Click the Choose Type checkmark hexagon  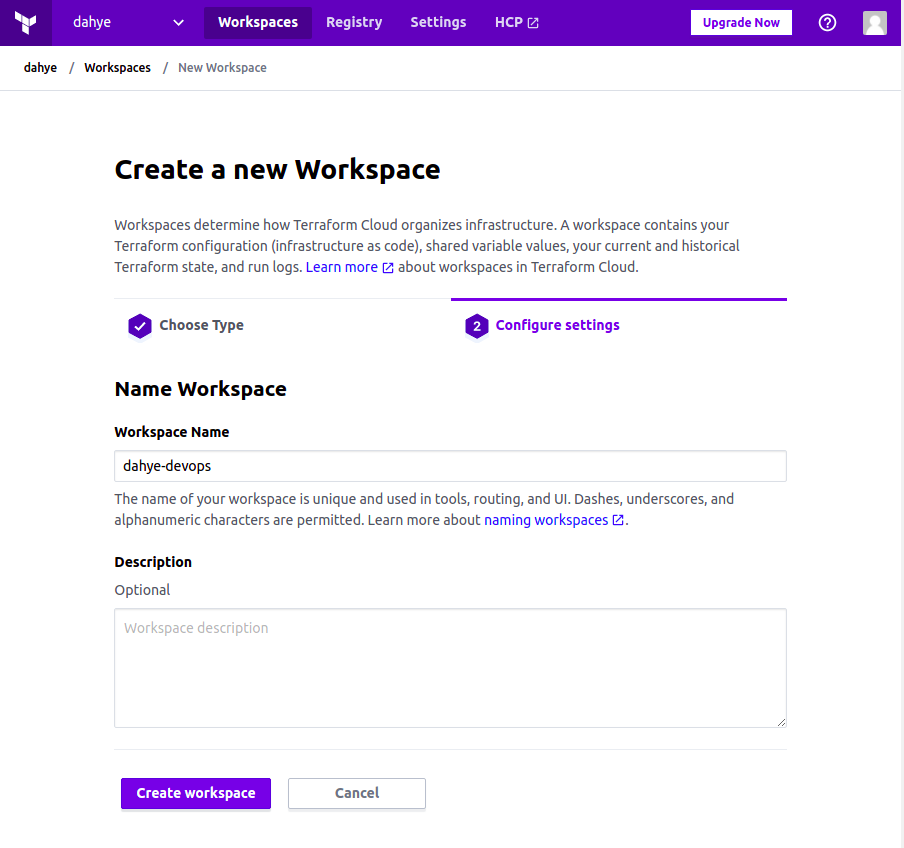[140, 326]
